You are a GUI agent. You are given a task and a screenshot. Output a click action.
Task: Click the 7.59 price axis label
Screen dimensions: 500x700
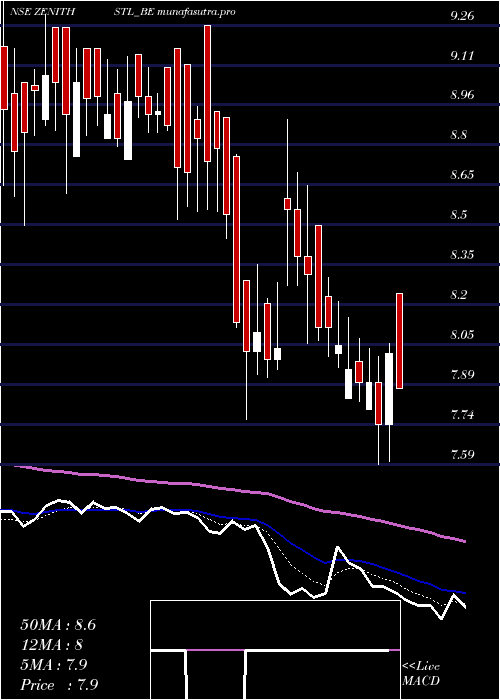[462, 455]
